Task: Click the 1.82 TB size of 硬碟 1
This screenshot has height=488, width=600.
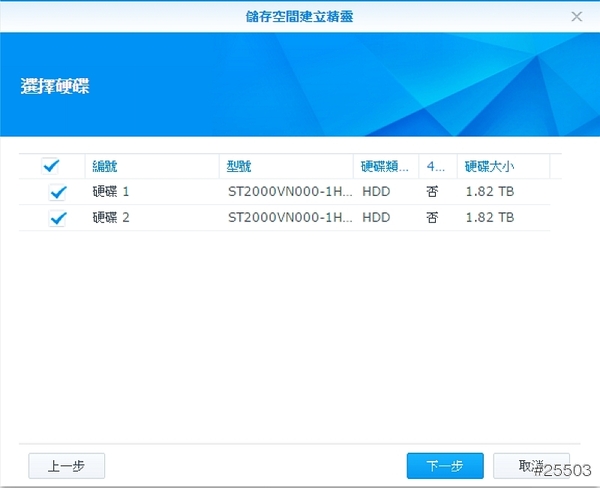Action: (490, 191)
